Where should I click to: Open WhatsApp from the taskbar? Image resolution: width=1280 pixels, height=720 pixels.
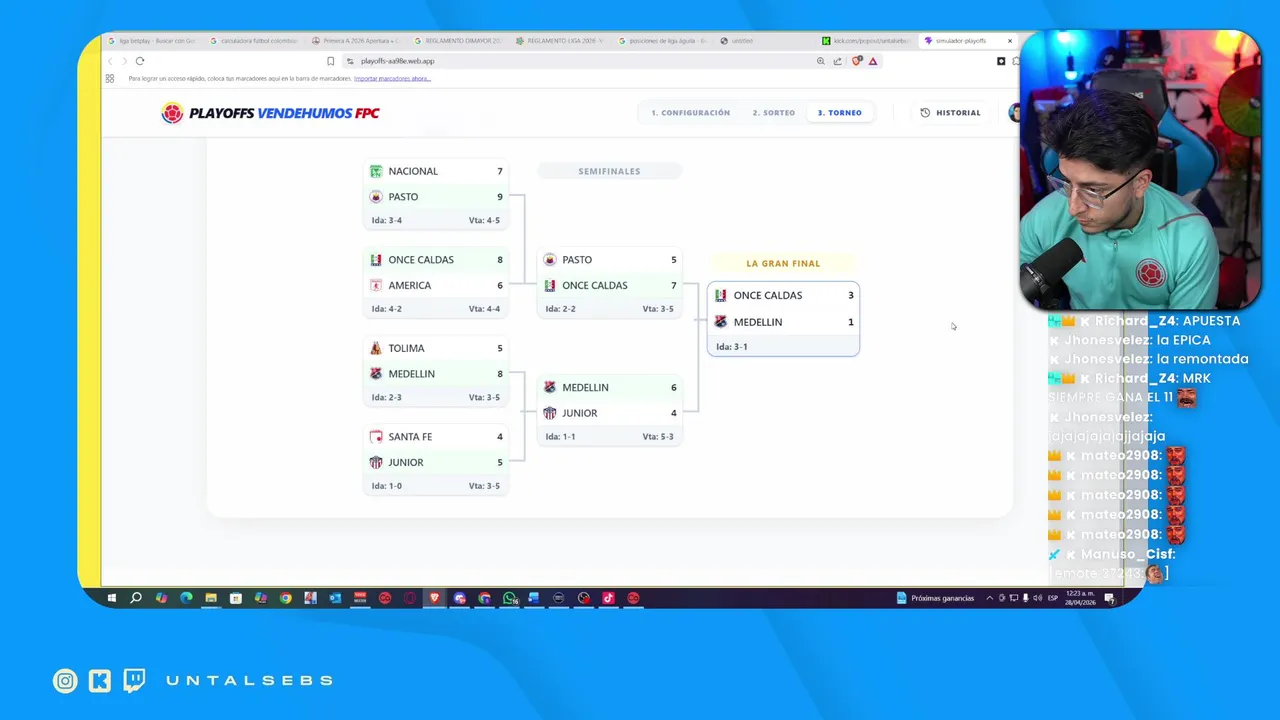click(x=509, y=598)
